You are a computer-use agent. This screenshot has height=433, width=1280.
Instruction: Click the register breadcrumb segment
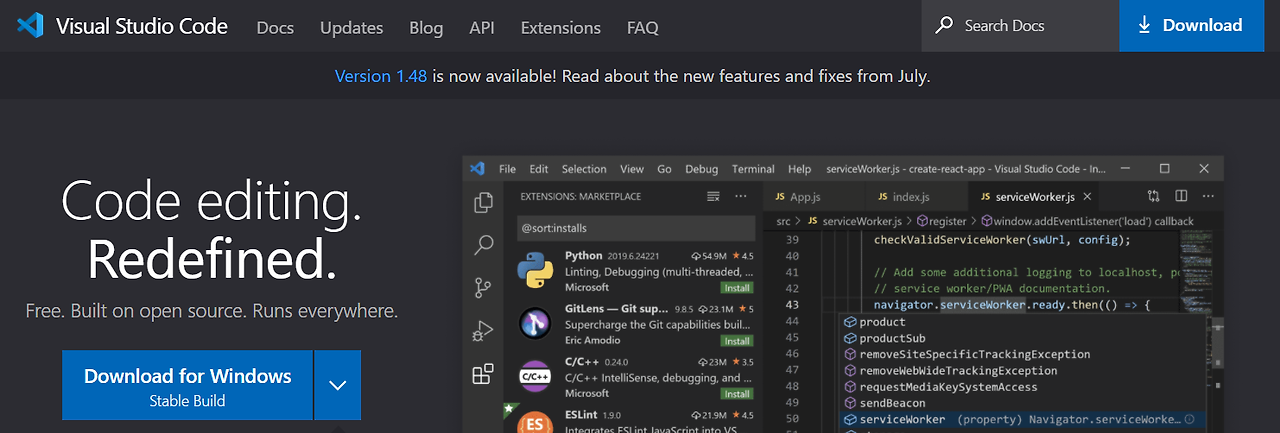[x=941, y=221]
